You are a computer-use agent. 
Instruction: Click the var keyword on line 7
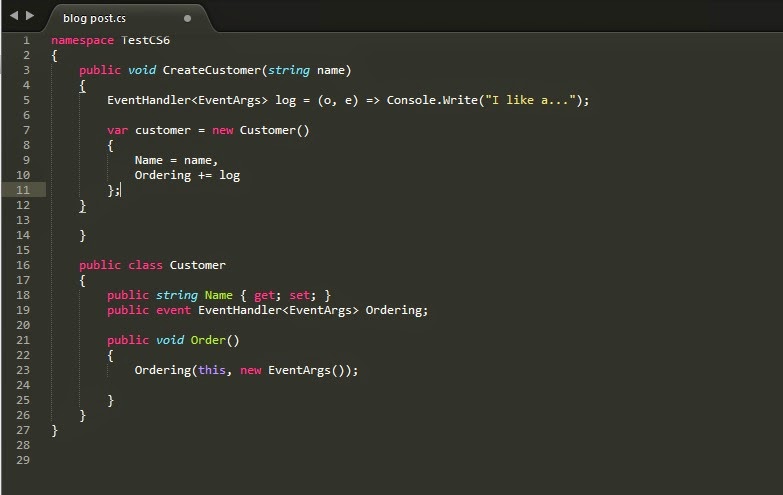[117, 130]
